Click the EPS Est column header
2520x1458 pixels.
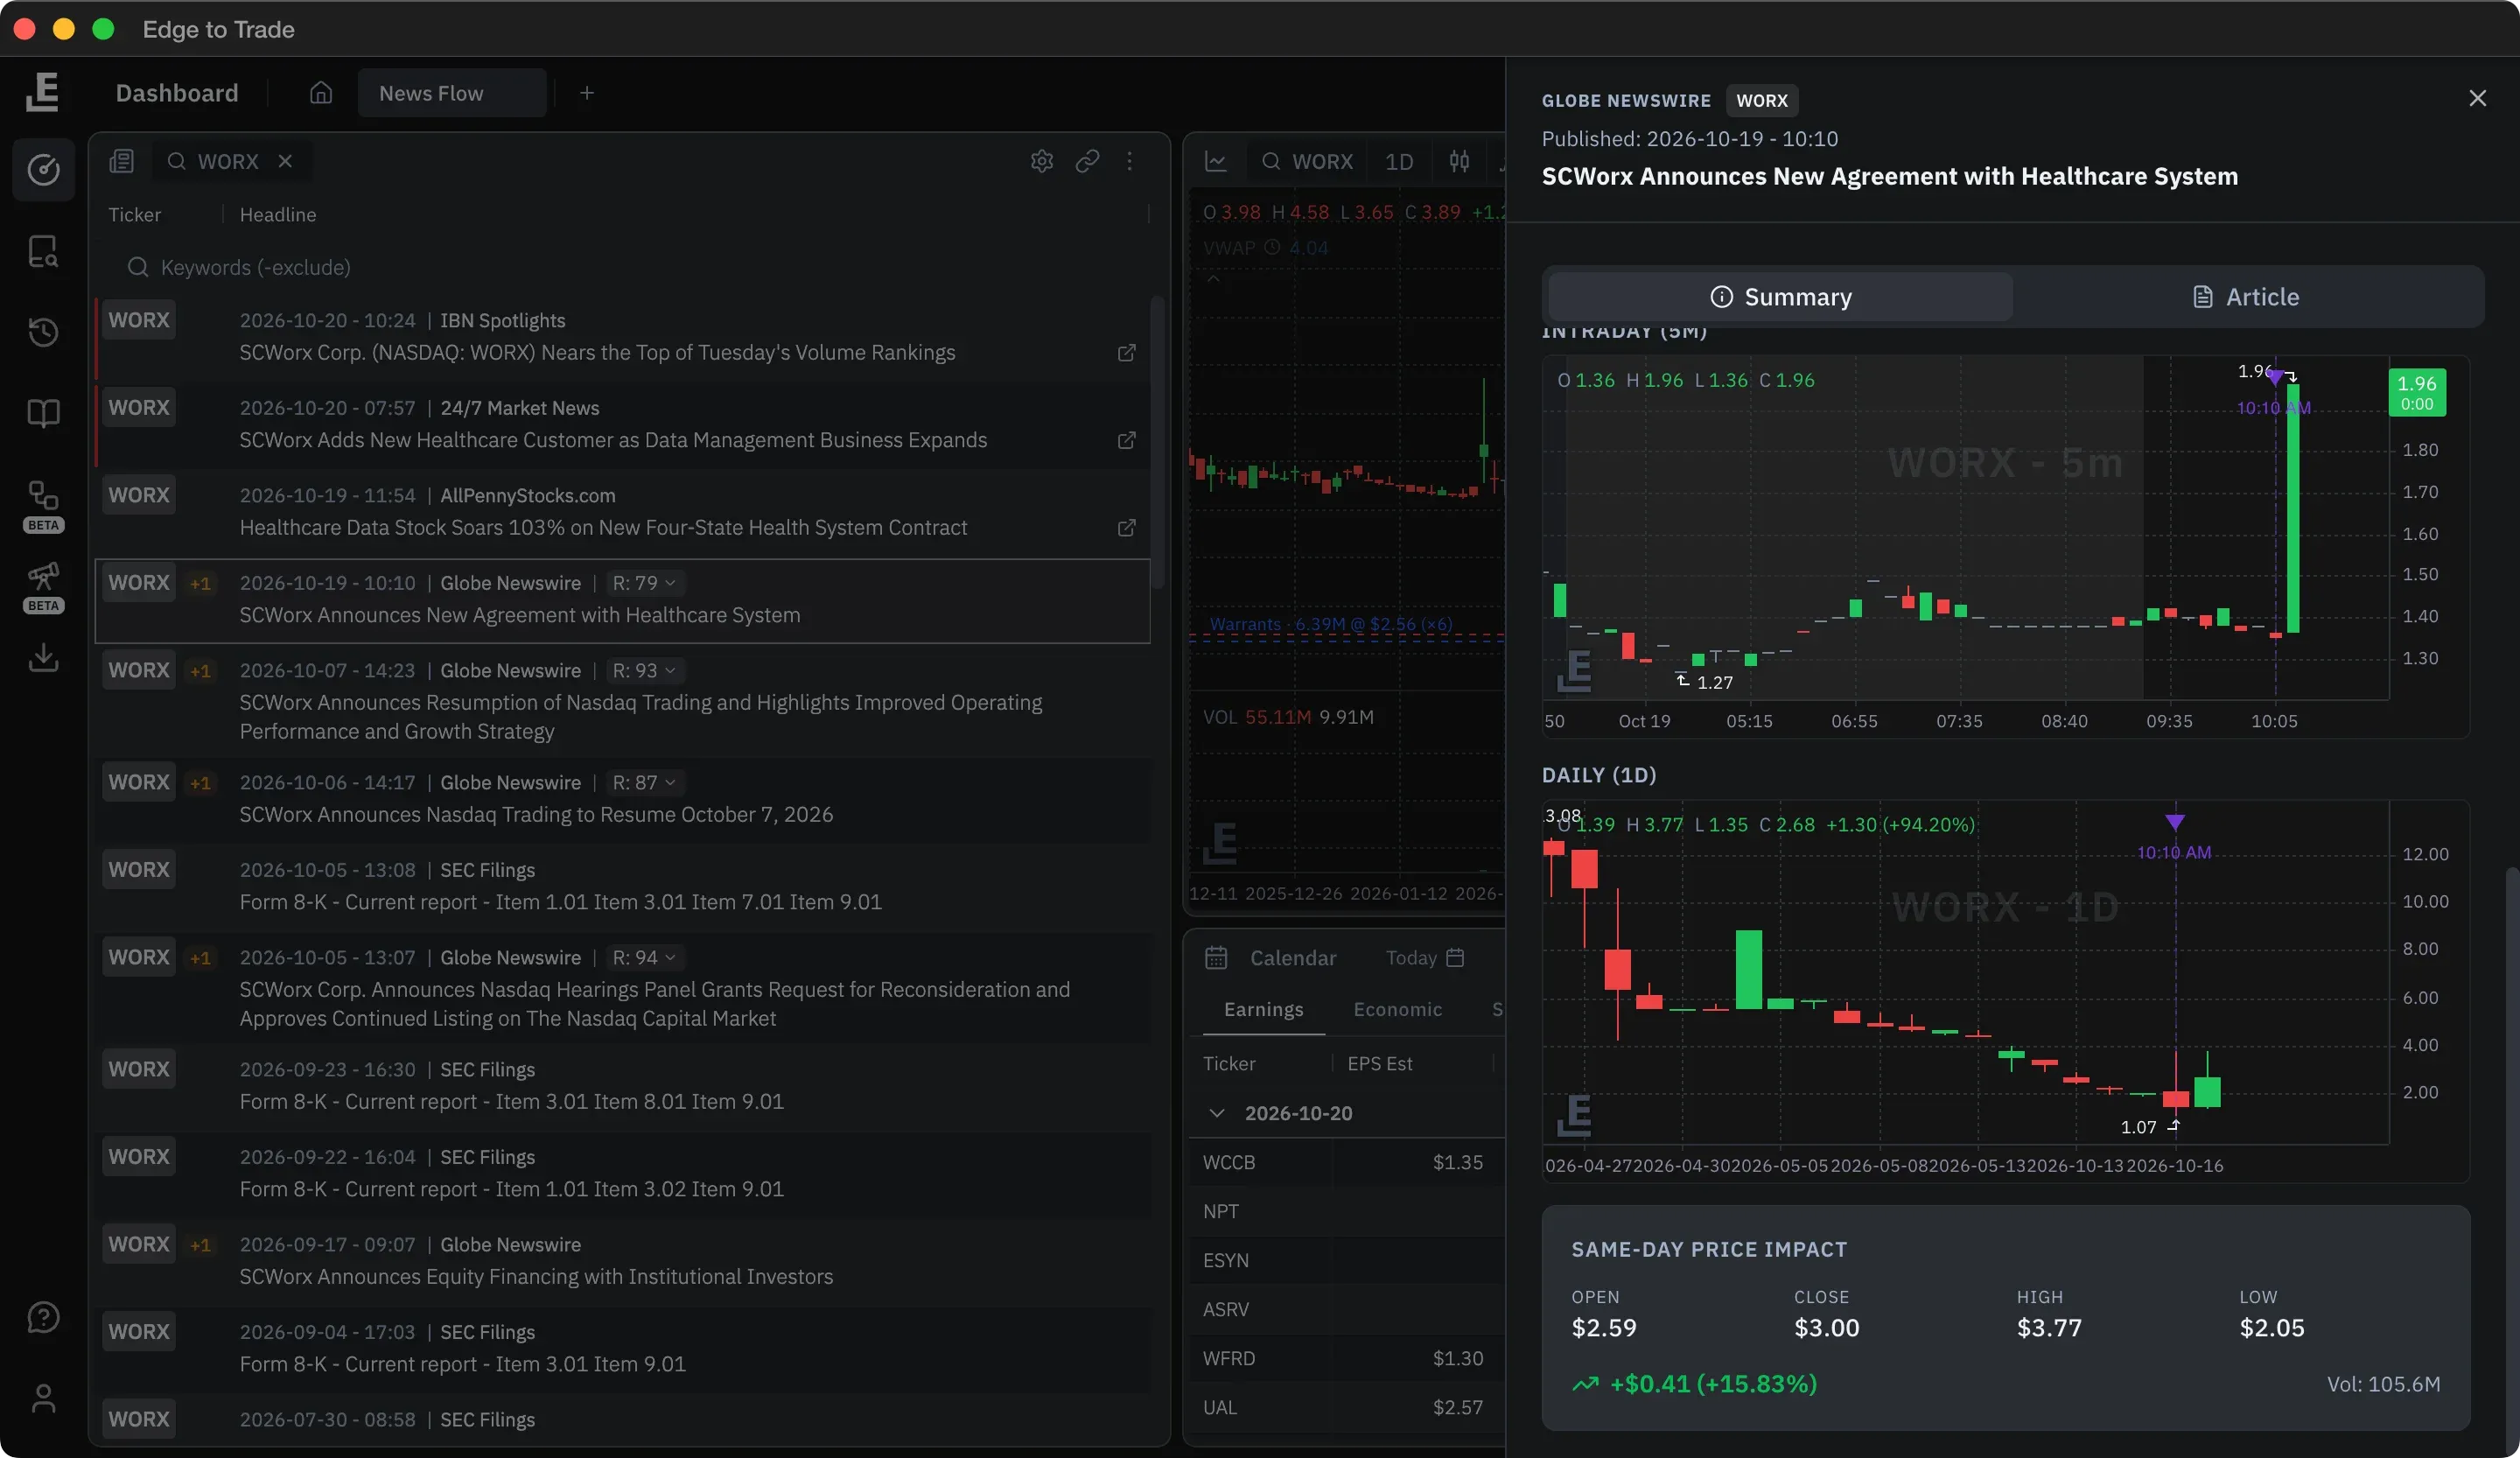tap(1380, 1064)
